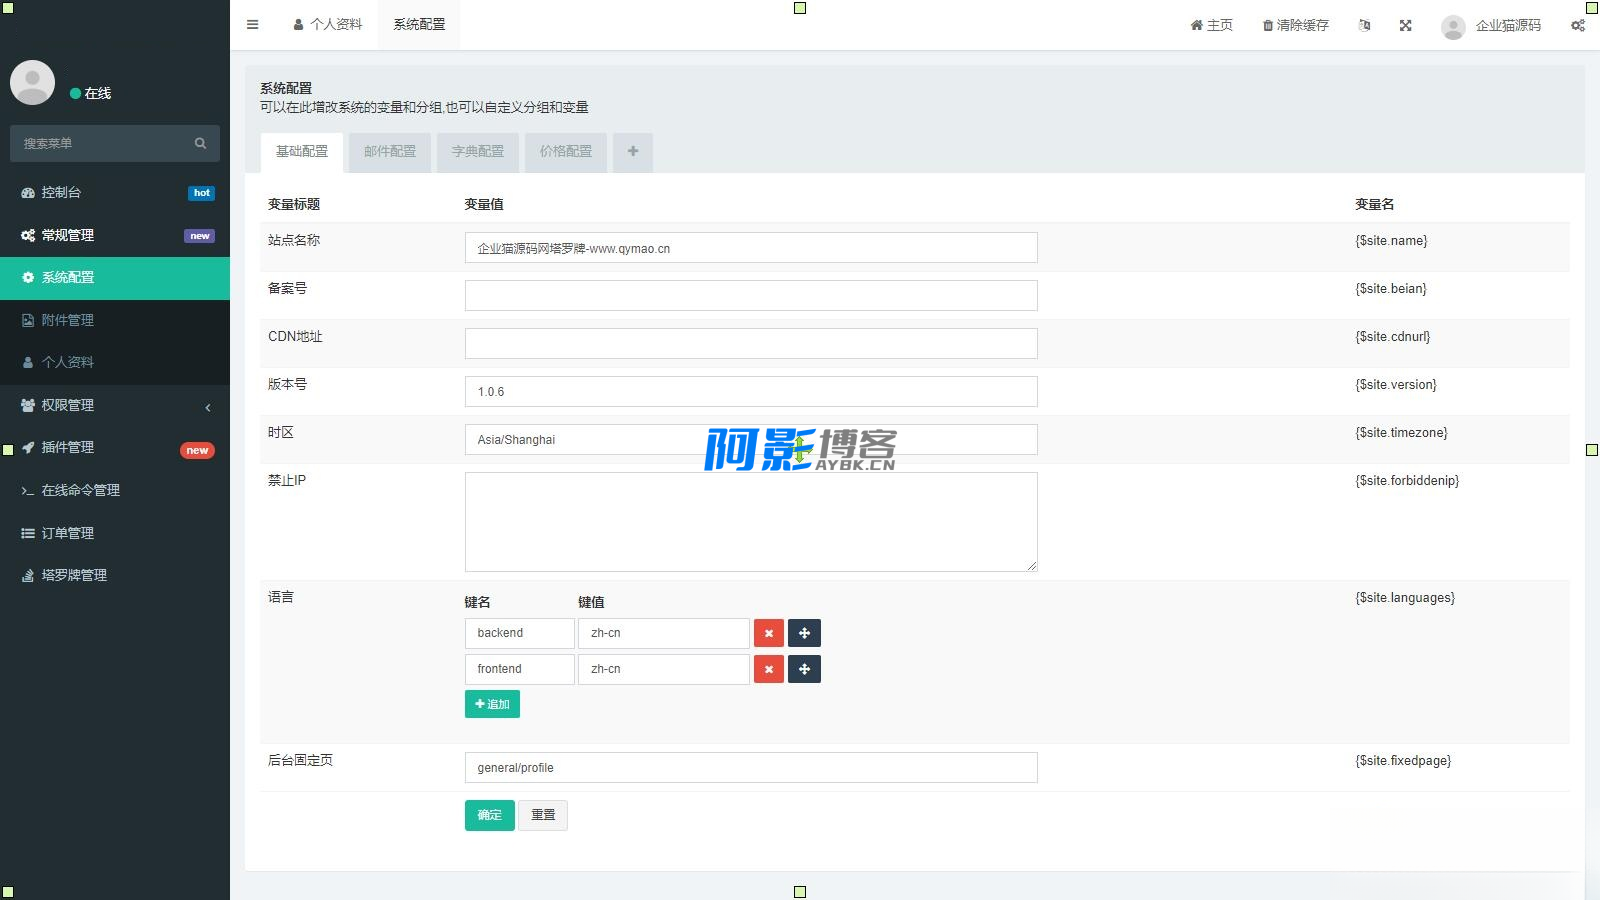
Task: Click the plus tab to add config group
Action: click(x=633, y=152)
